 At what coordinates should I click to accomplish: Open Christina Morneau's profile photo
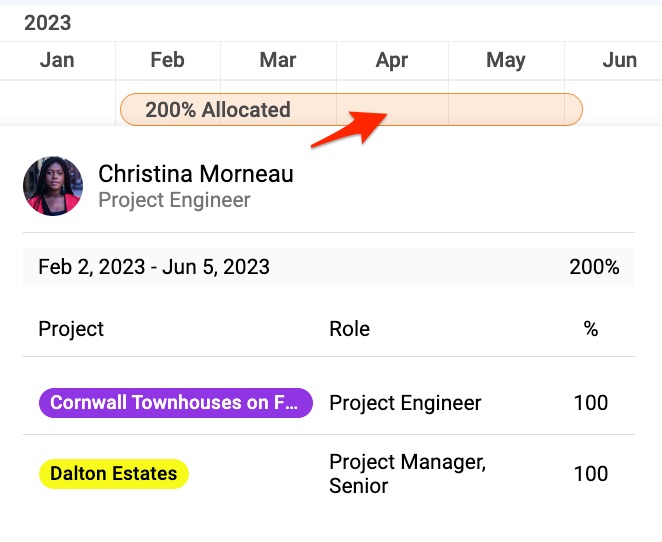pos(53,186)
